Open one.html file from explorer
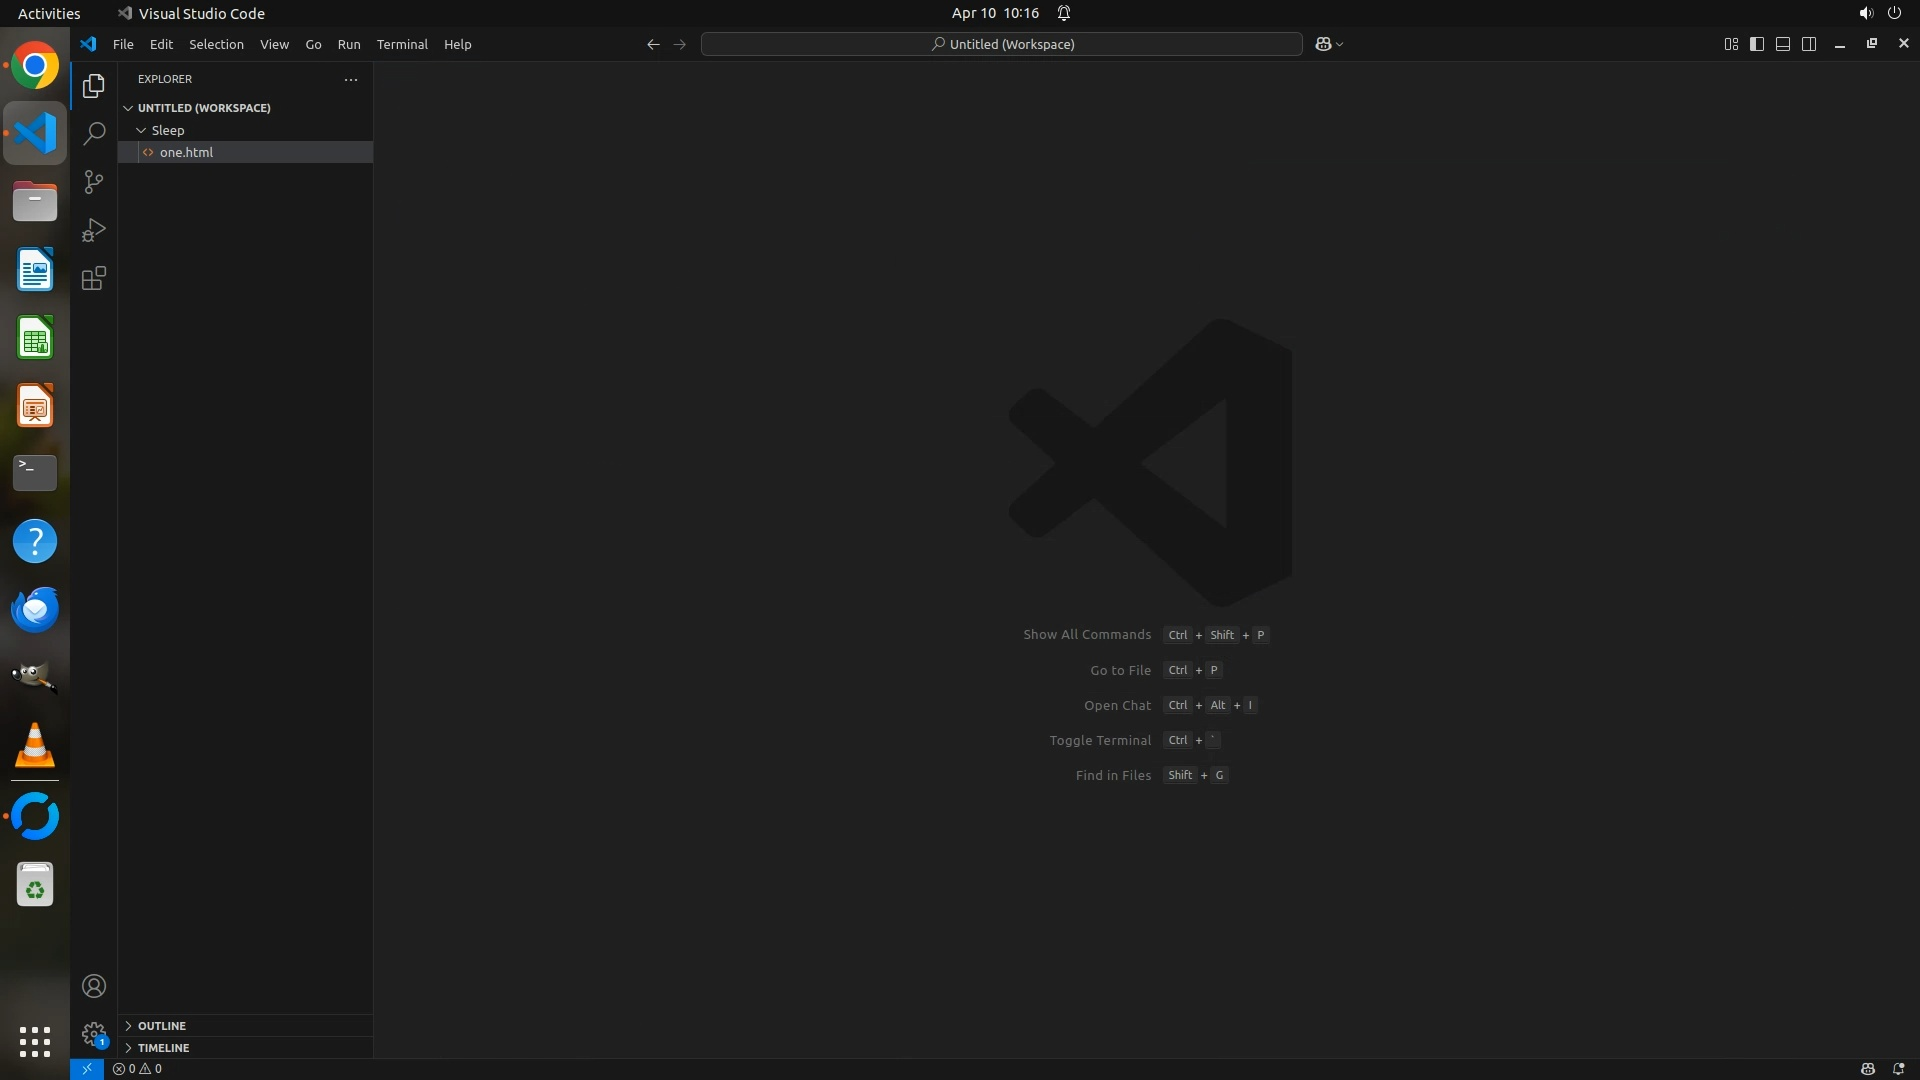 click(186, 153)
